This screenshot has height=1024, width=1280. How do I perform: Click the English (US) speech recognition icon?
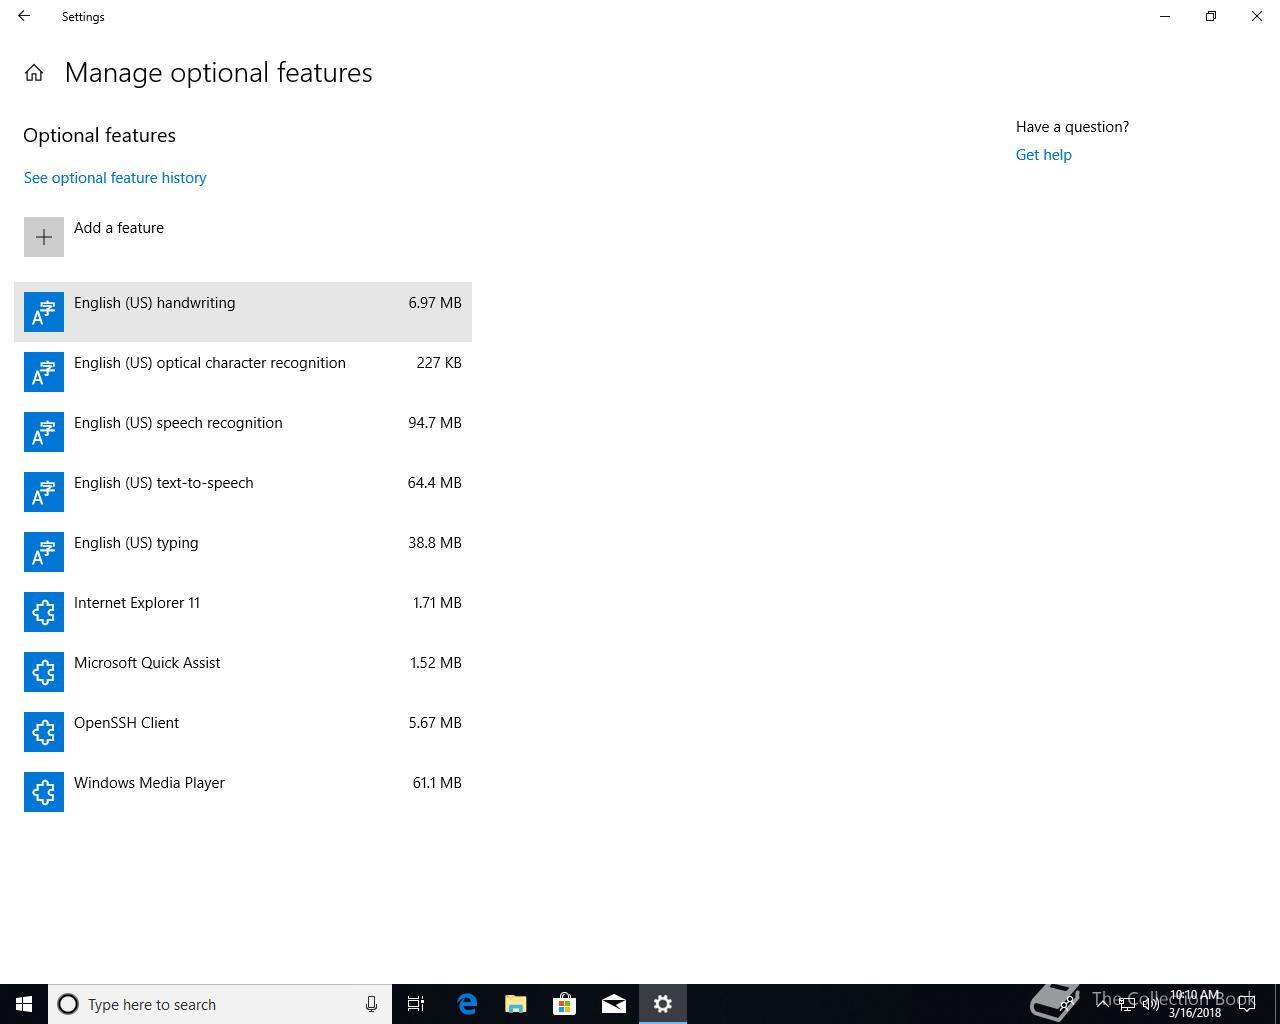44,432
